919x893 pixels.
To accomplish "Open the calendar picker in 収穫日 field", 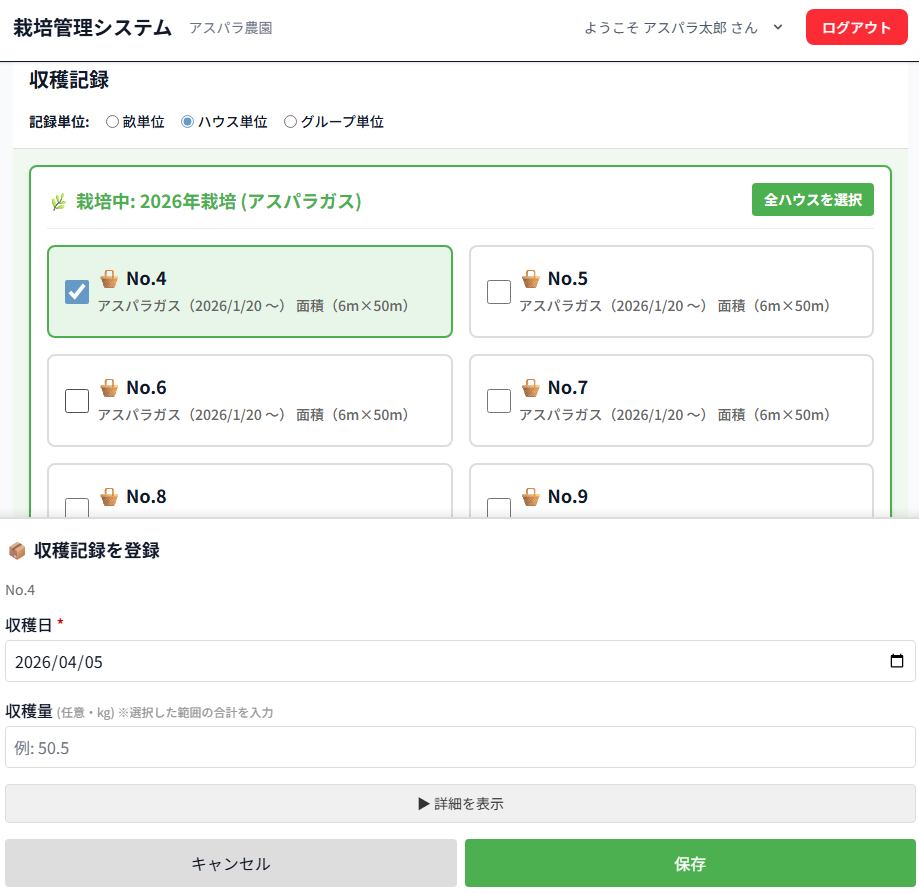I will [x=896, y=661].
